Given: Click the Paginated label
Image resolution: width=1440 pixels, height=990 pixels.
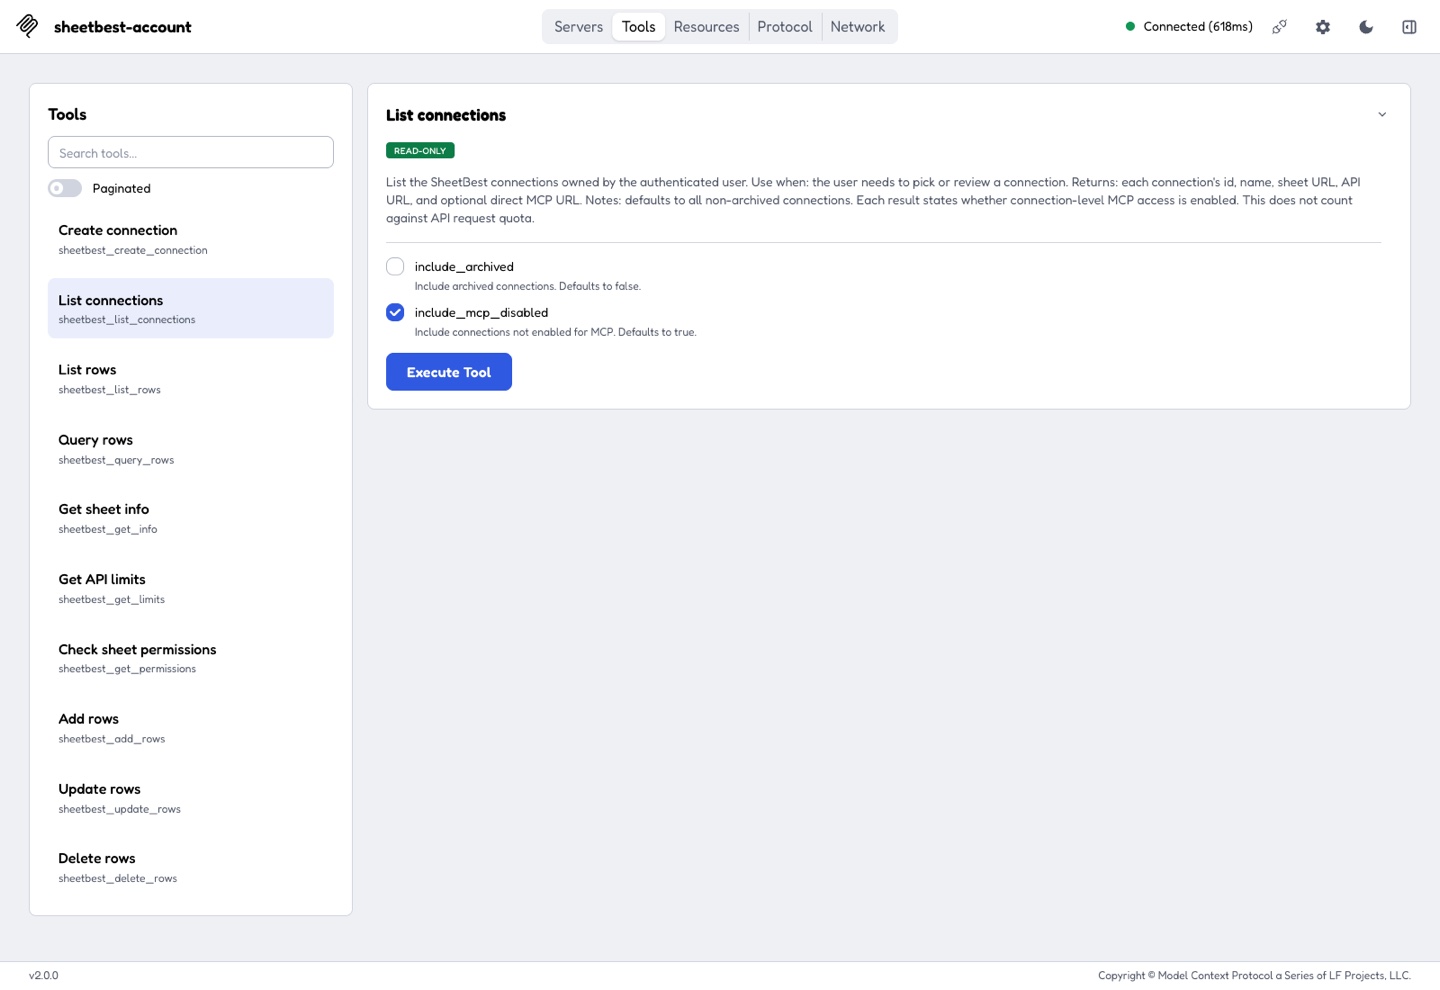Looking at the screenshot, I should [121, 189].
